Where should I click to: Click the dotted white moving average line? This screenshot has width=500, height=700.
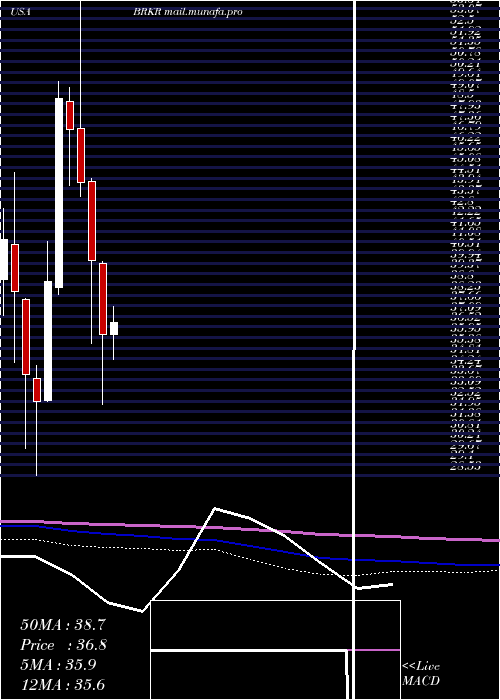click(250, 558)
